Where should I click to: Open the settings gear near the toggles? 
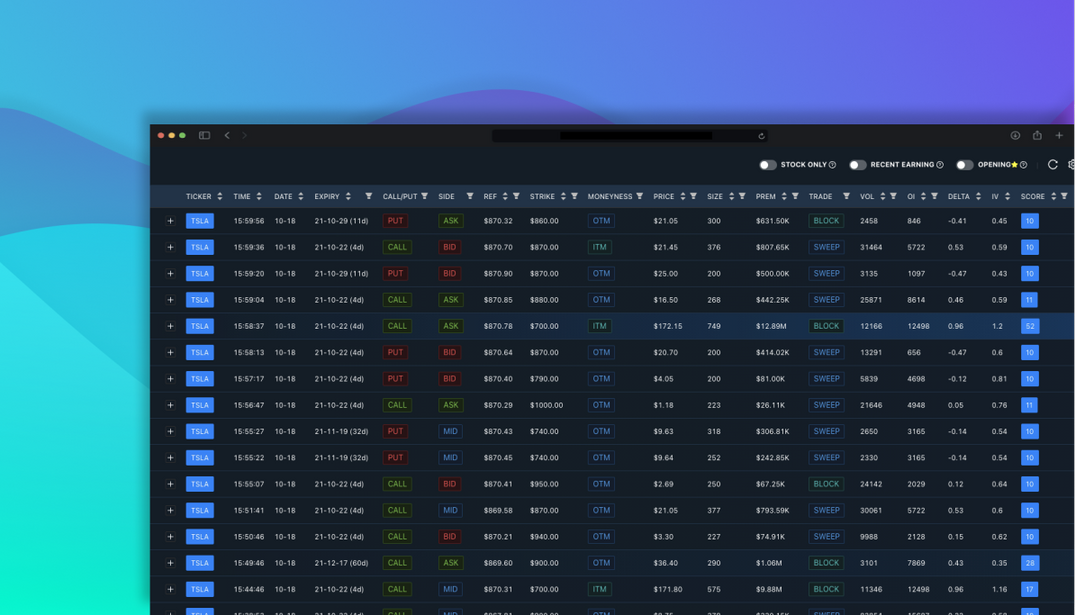tap(1072, 164)
